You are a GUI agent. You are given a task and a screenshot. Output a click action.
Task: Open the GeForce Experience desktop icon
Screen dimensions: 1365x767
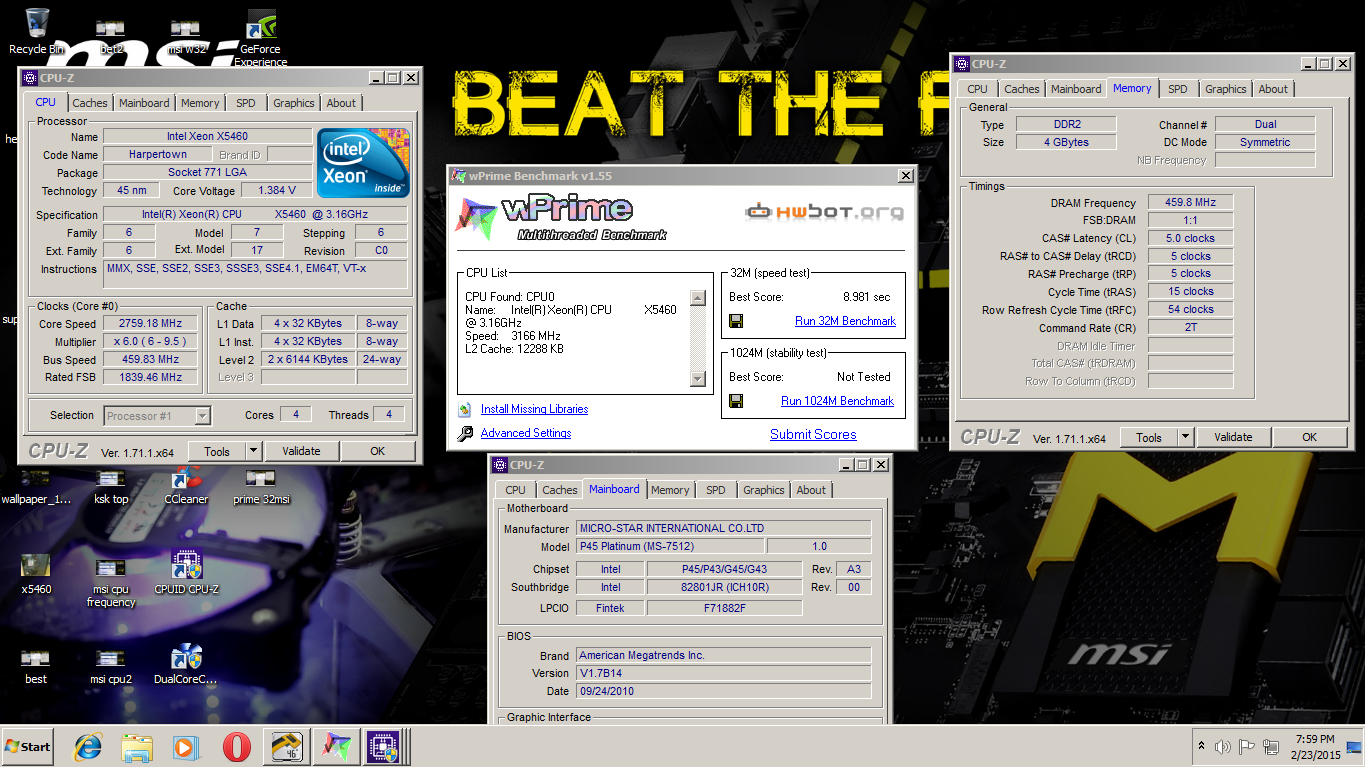tap(260, 38)
